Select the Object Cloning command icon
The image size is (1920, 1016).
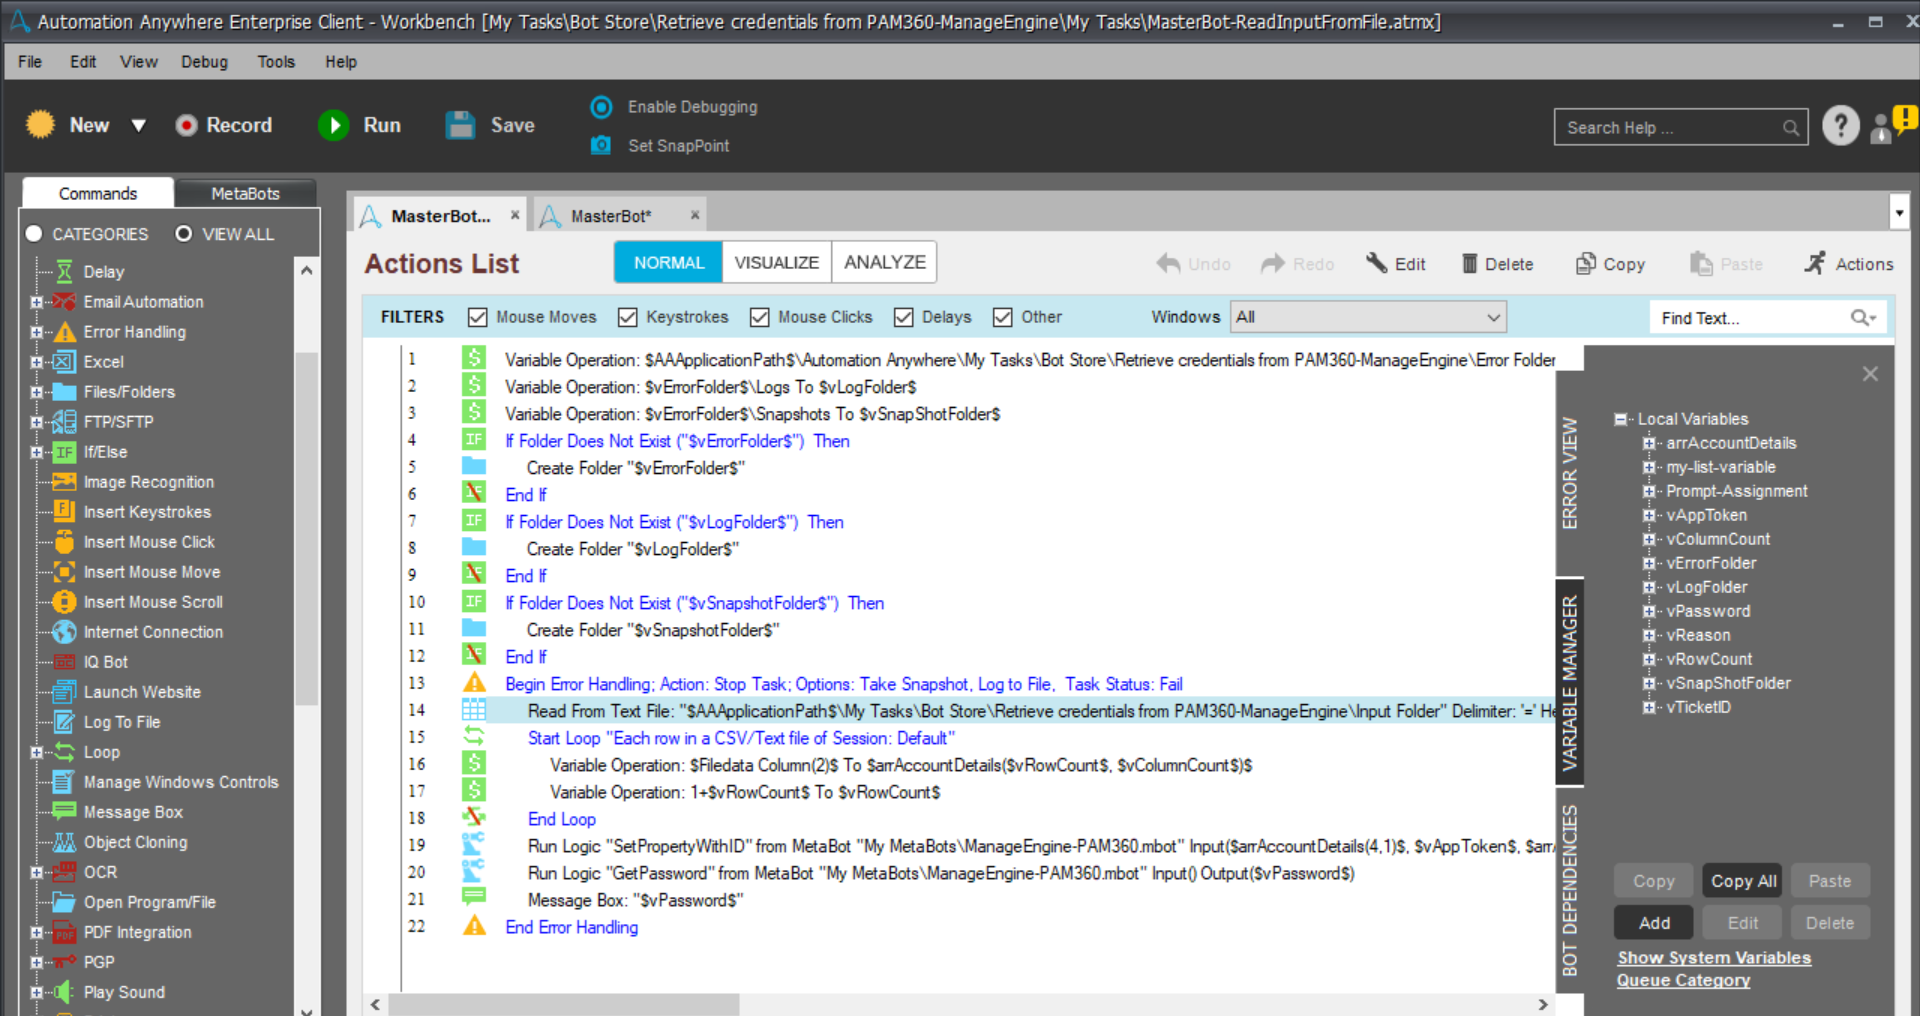64,842
